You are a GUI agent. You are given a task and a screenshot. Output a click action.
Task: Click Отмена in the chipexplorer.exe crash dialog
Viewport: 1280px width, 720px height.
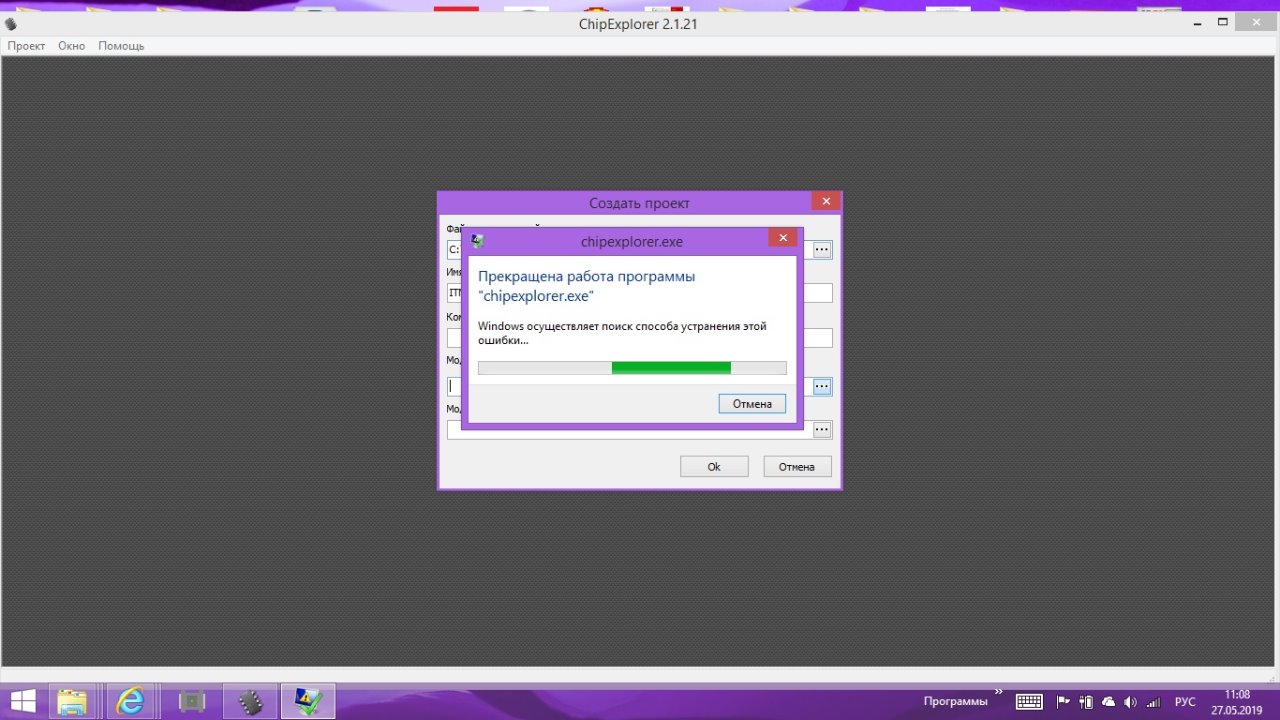click(x=752, y=404)
